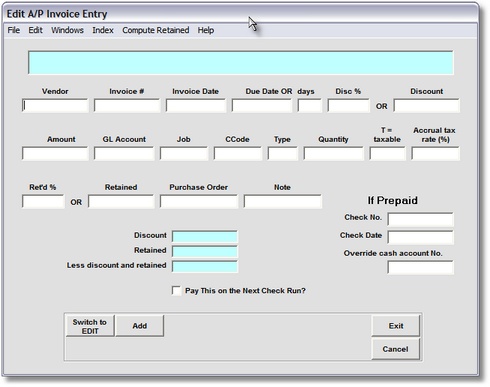Viewport: 490px width, 387px height.
Task: Click into the Note field
Action: 283,202
